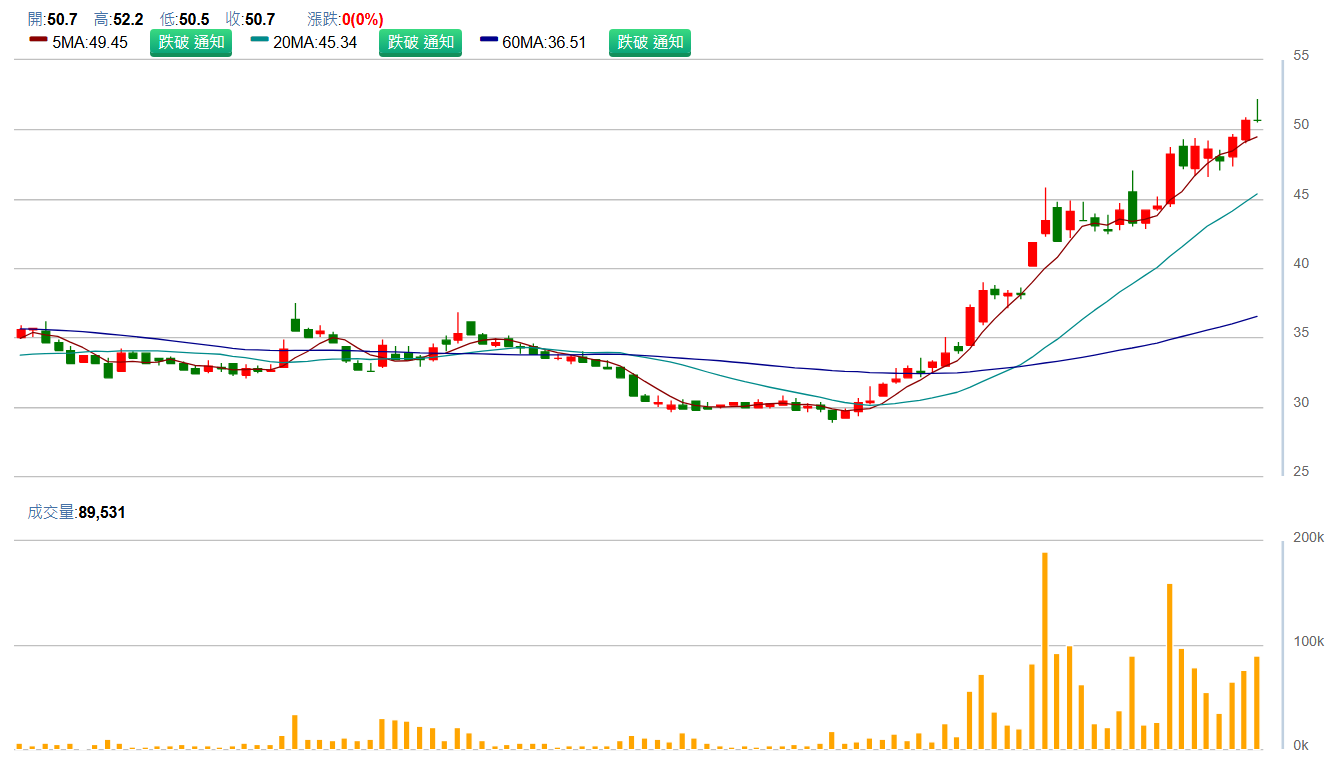1339x758 pixels.
Task: Click the 跌破 通知 button beside 60MA
Action: click(x=650, y=42)
